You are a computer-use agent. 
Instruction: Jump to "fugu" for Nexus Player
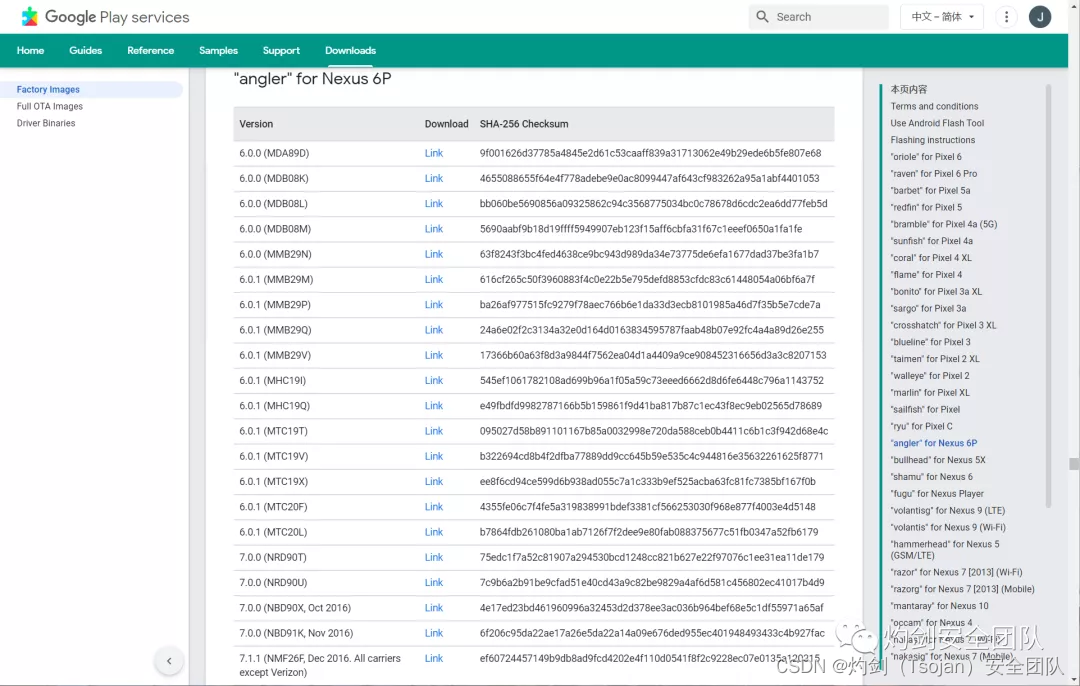tap(937, 494)
